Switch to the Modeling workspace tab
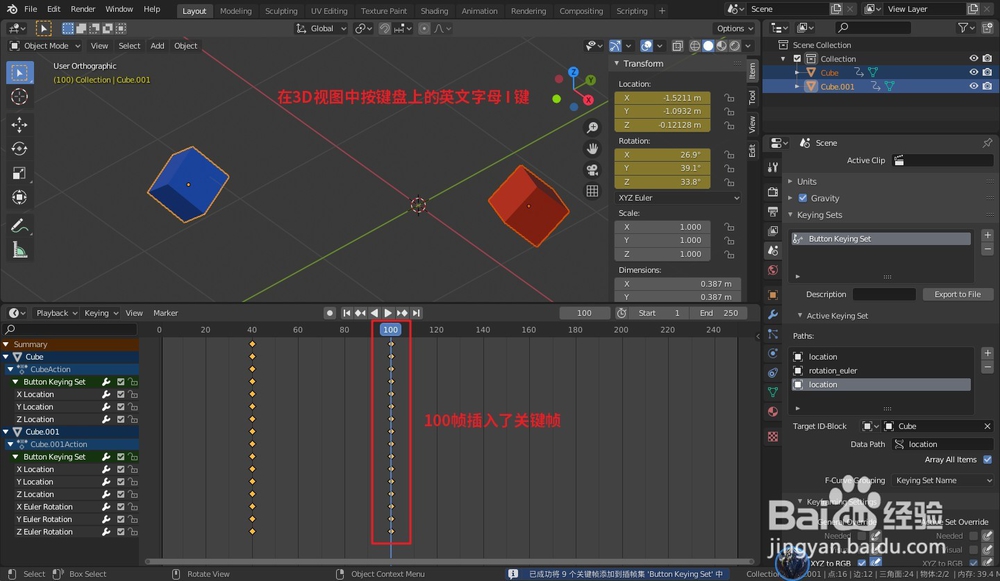Image resolution: width=1000 pixels, height=581 pixels. tap(235, 11)
